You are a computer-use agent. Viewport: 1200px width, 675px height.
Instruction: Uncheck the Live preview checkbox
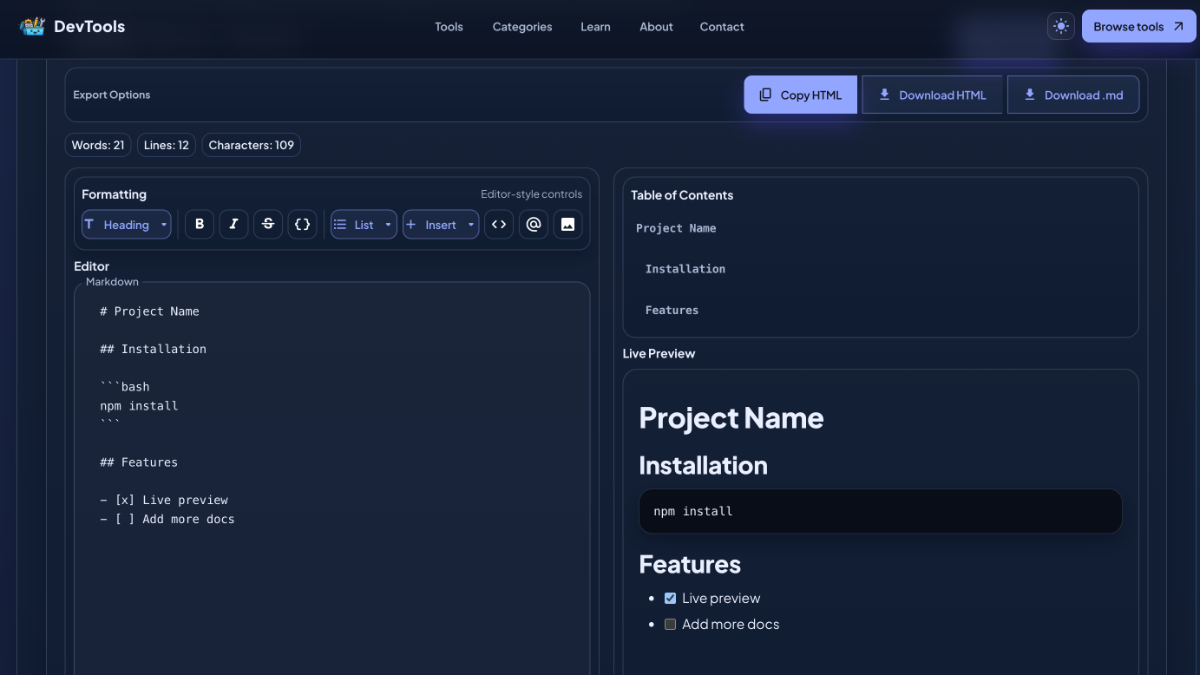coord(670,598)
